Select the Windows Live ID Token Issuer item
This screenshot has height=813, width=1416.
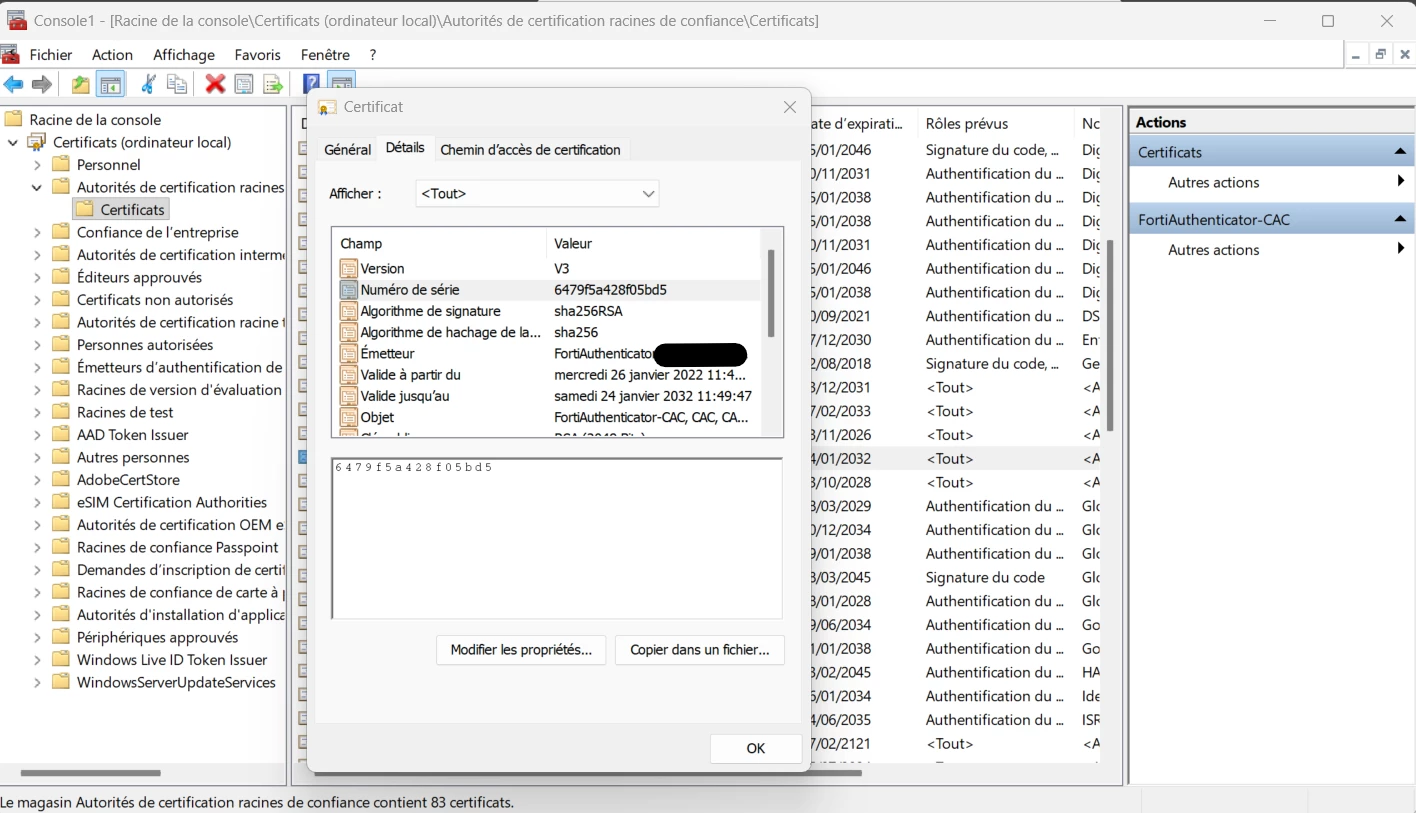coord(172,660)
